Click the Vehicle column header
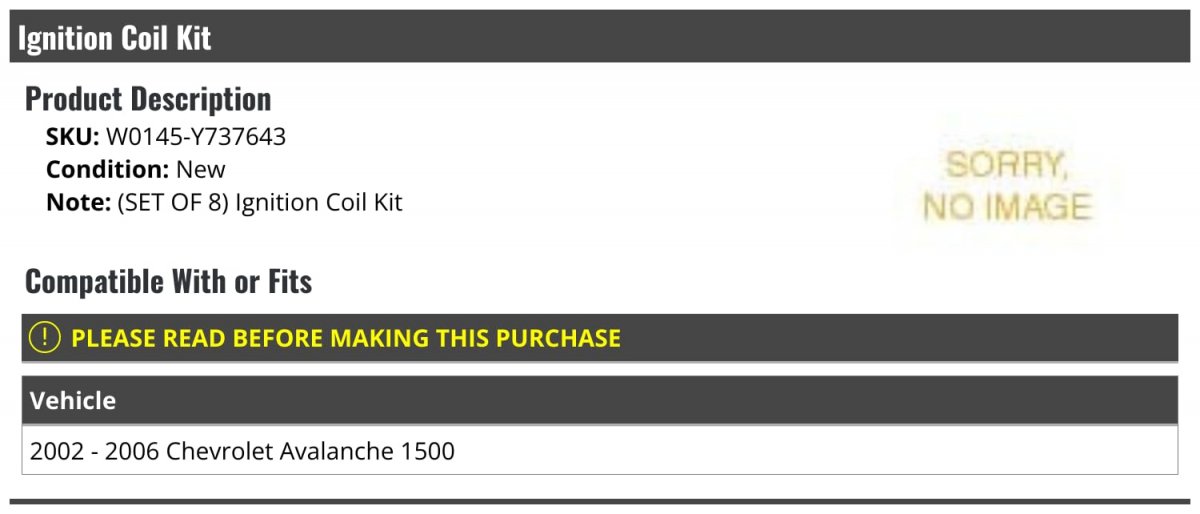This screenshot has width=1200, height=514. (600, 401)
